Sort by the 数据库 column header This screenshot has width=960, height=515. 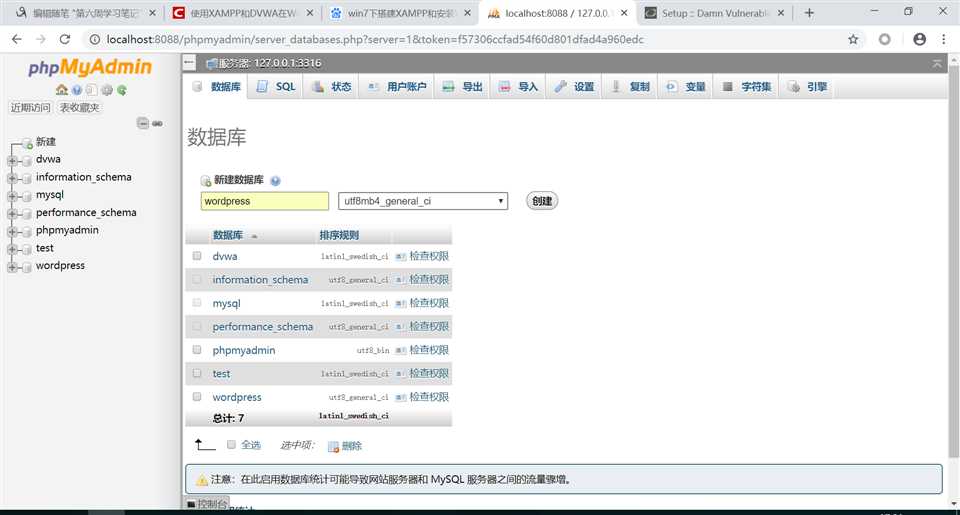228,235
